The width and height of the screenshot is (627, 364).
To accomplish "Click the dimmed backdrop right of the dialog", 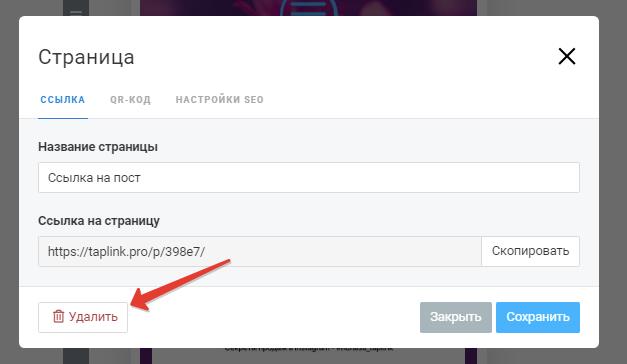I will tap(613, 182).
